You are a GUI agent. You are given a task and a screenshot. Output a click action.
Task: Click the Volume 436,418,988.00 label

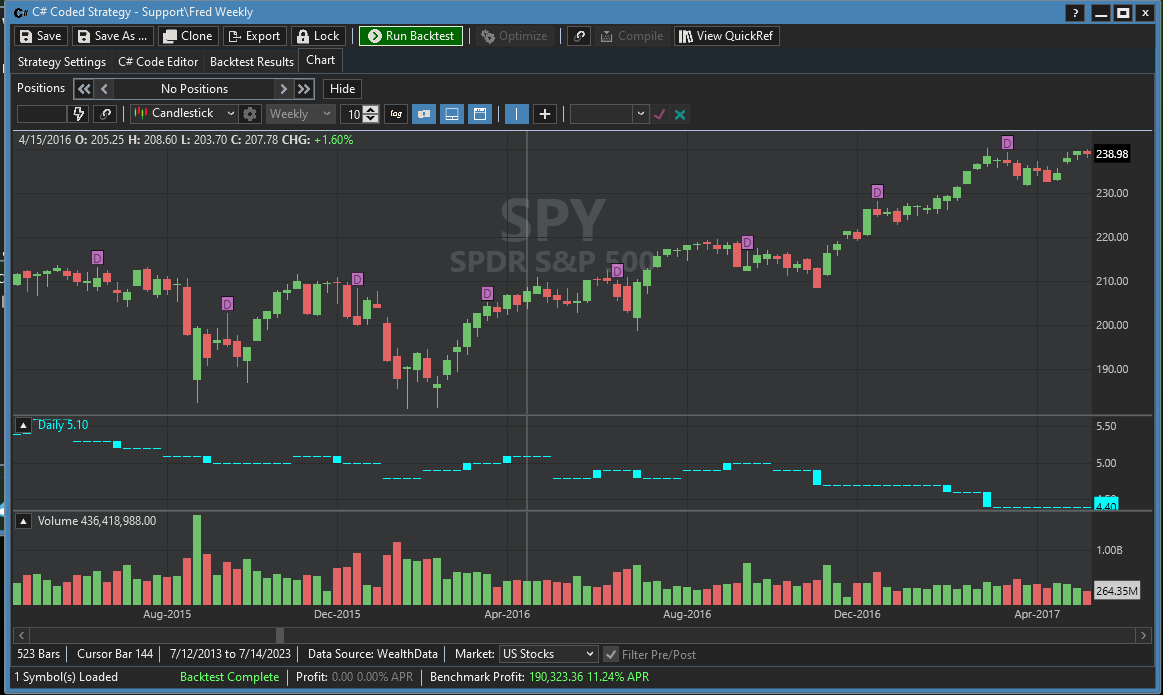tap(96, 521)
